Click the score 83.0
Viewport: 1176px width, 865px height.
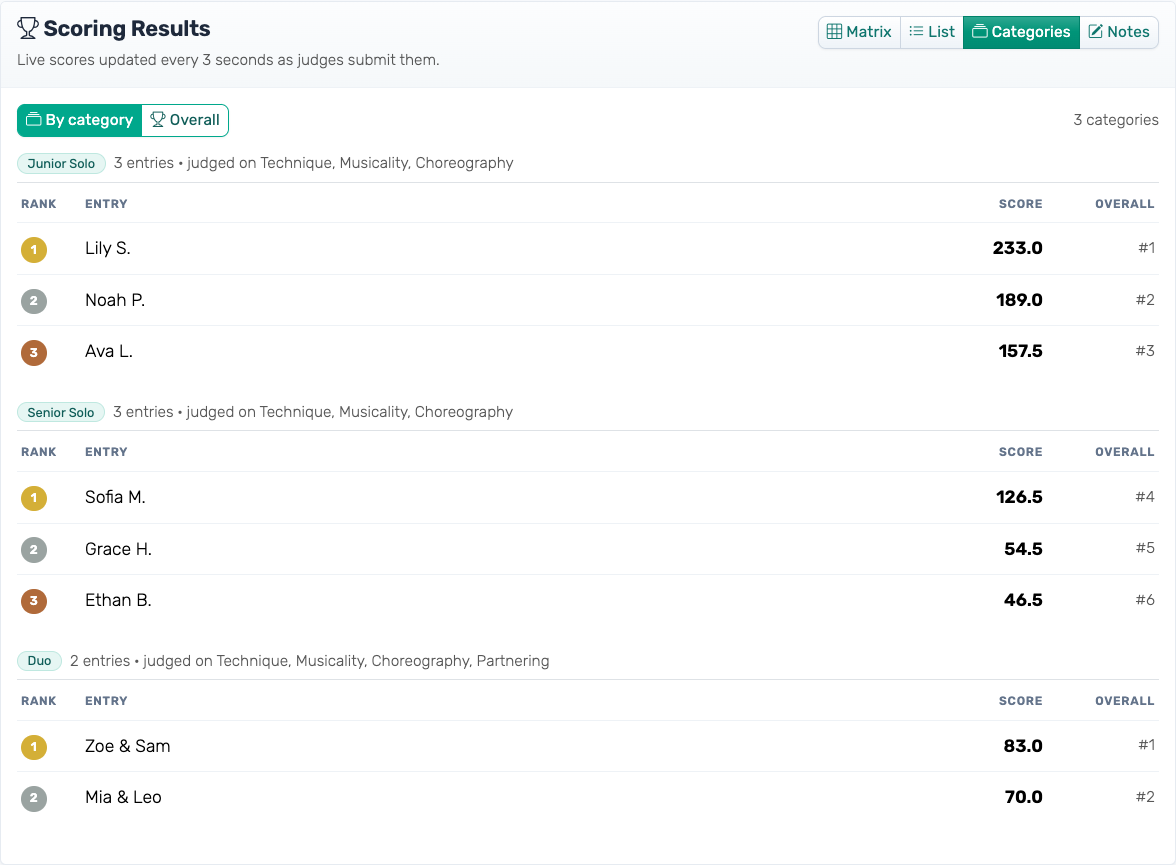point(1023,746)
